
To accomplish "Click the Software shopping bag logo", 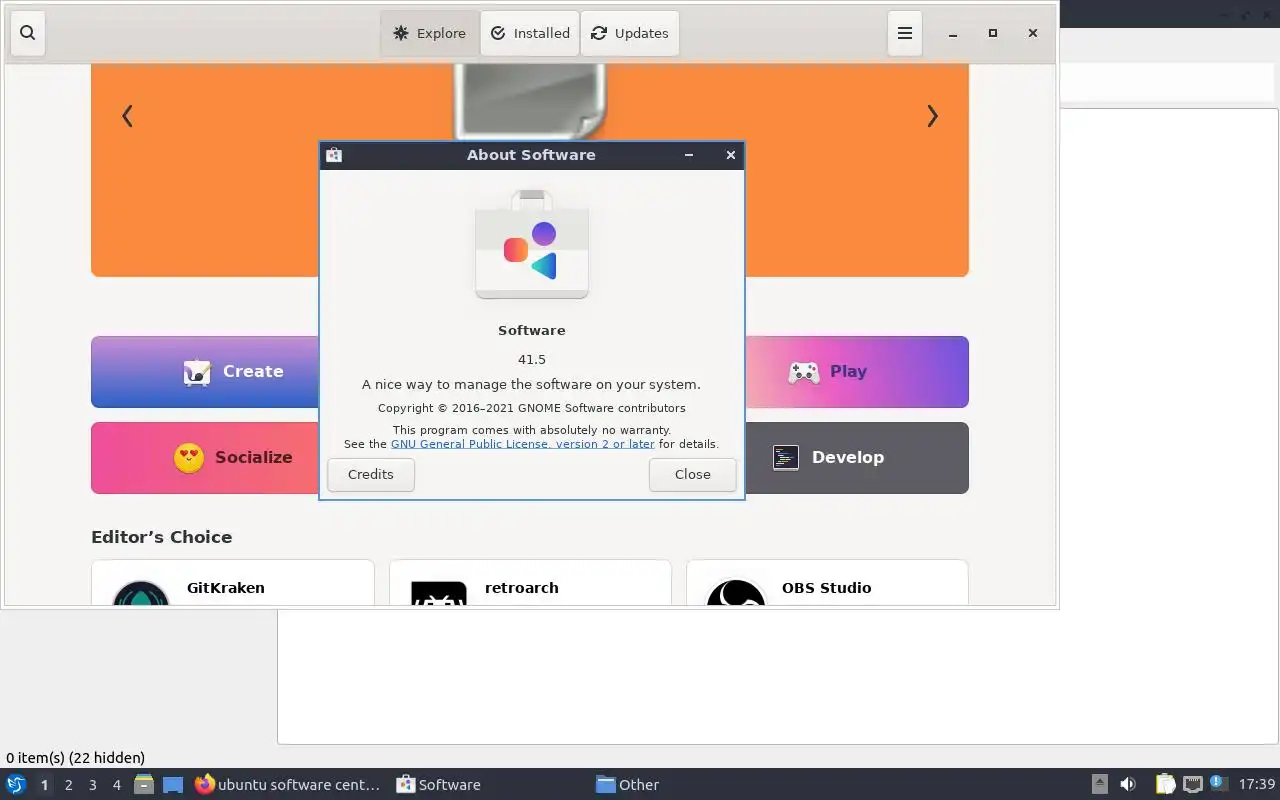I will 532,244.
